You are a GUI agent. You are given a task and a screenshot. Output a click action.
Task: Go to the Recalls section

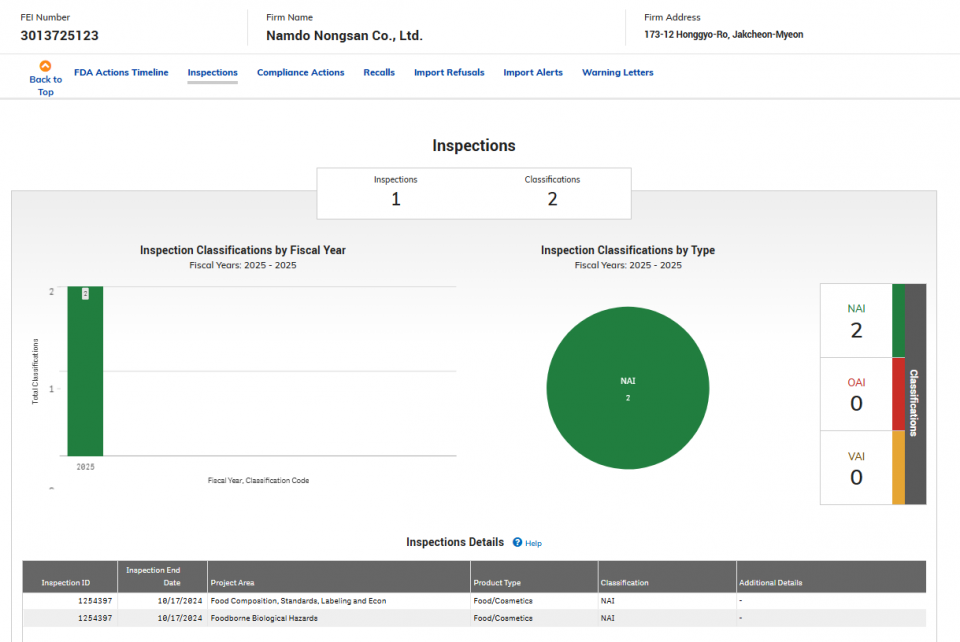[x=379, y=72]
